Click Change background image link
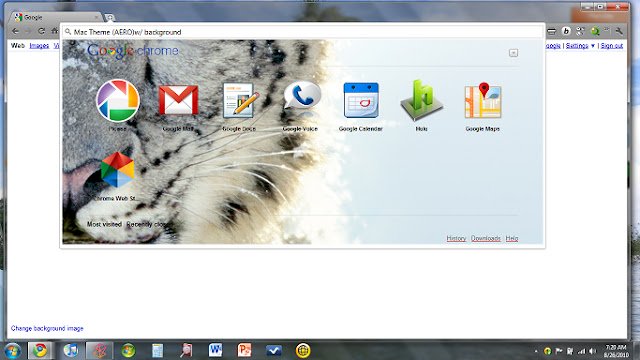Image resolution: width=640 pixels, height=360 pixels. click(47, 328)
